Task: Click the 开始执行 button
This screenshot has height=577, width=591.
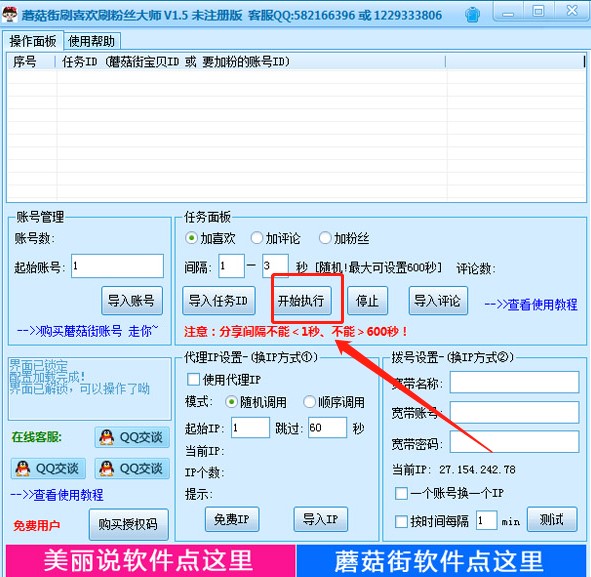Action: 302,300
